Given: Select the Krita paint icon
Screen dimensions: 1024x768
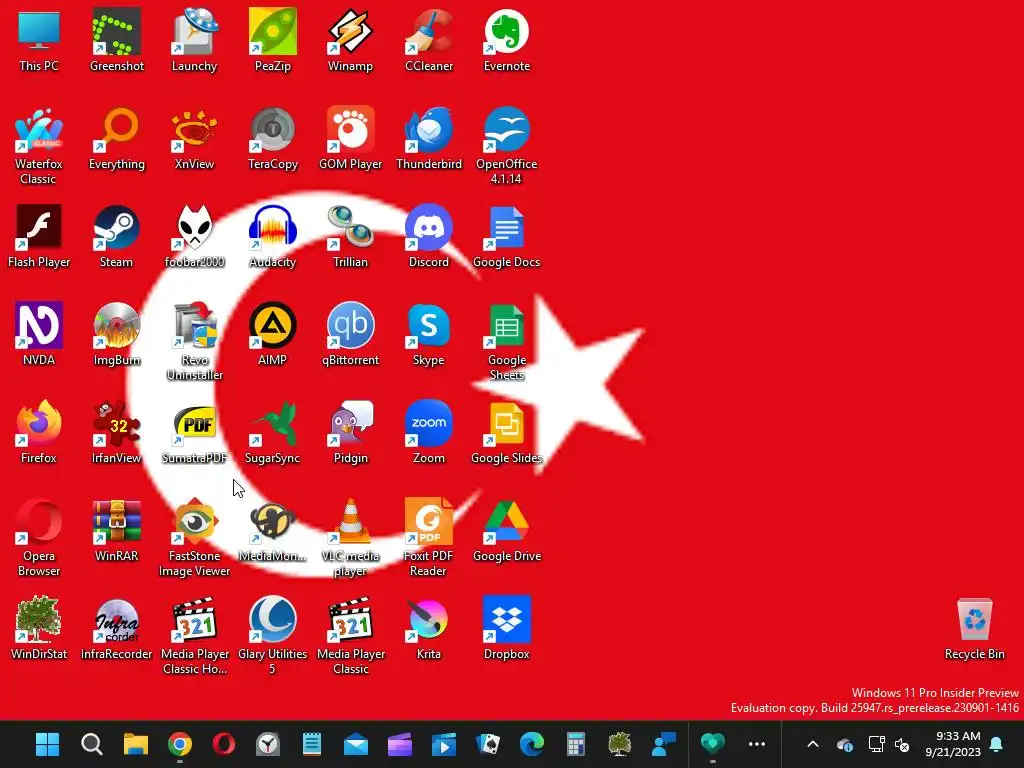Looking at the screenshot, I should pos(429,628).
